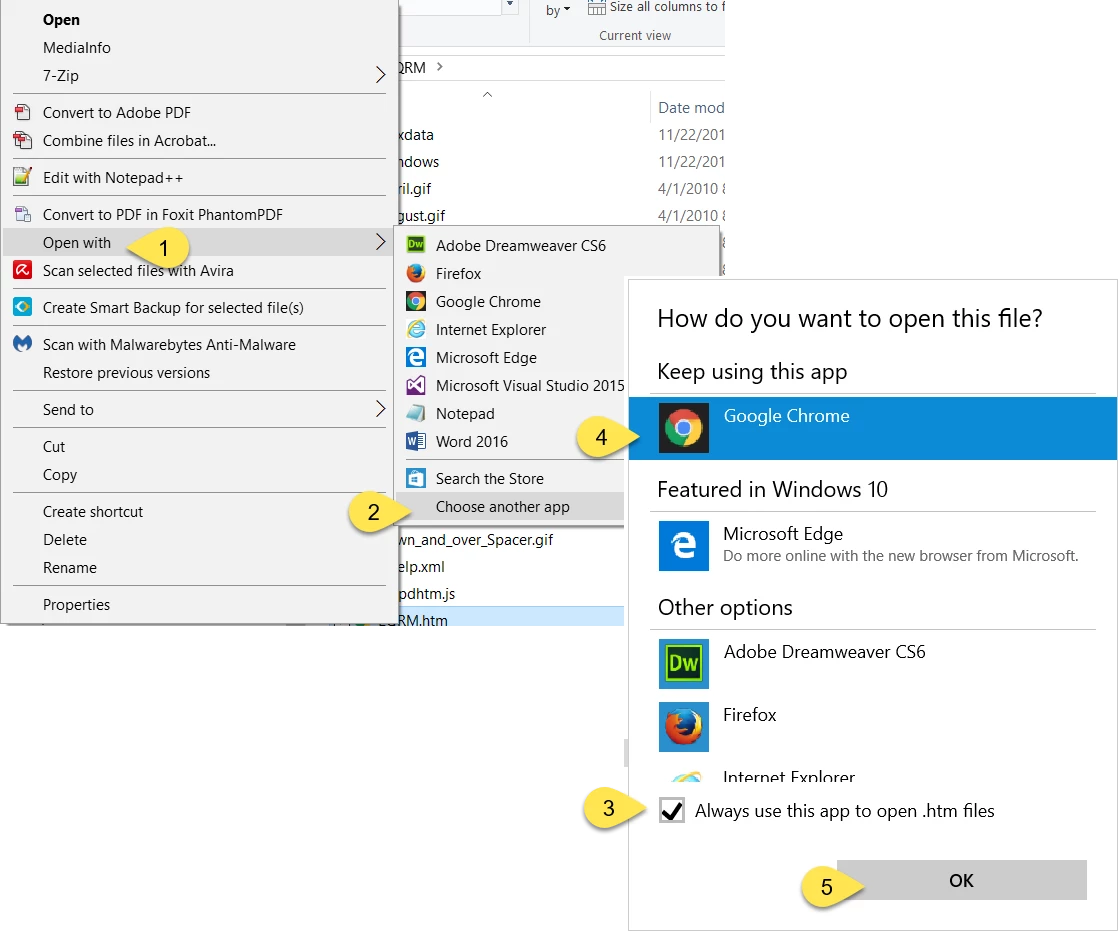This screenshot has height=931, width=1118.
Task: Click the QRM breadcrumb in address bar
Action: tap(411, 67)
